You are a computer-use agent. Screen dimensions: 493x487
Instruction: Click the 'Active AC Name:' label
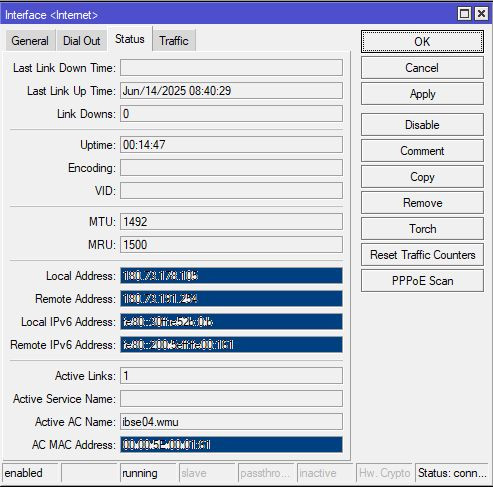(x=75, y=422)
